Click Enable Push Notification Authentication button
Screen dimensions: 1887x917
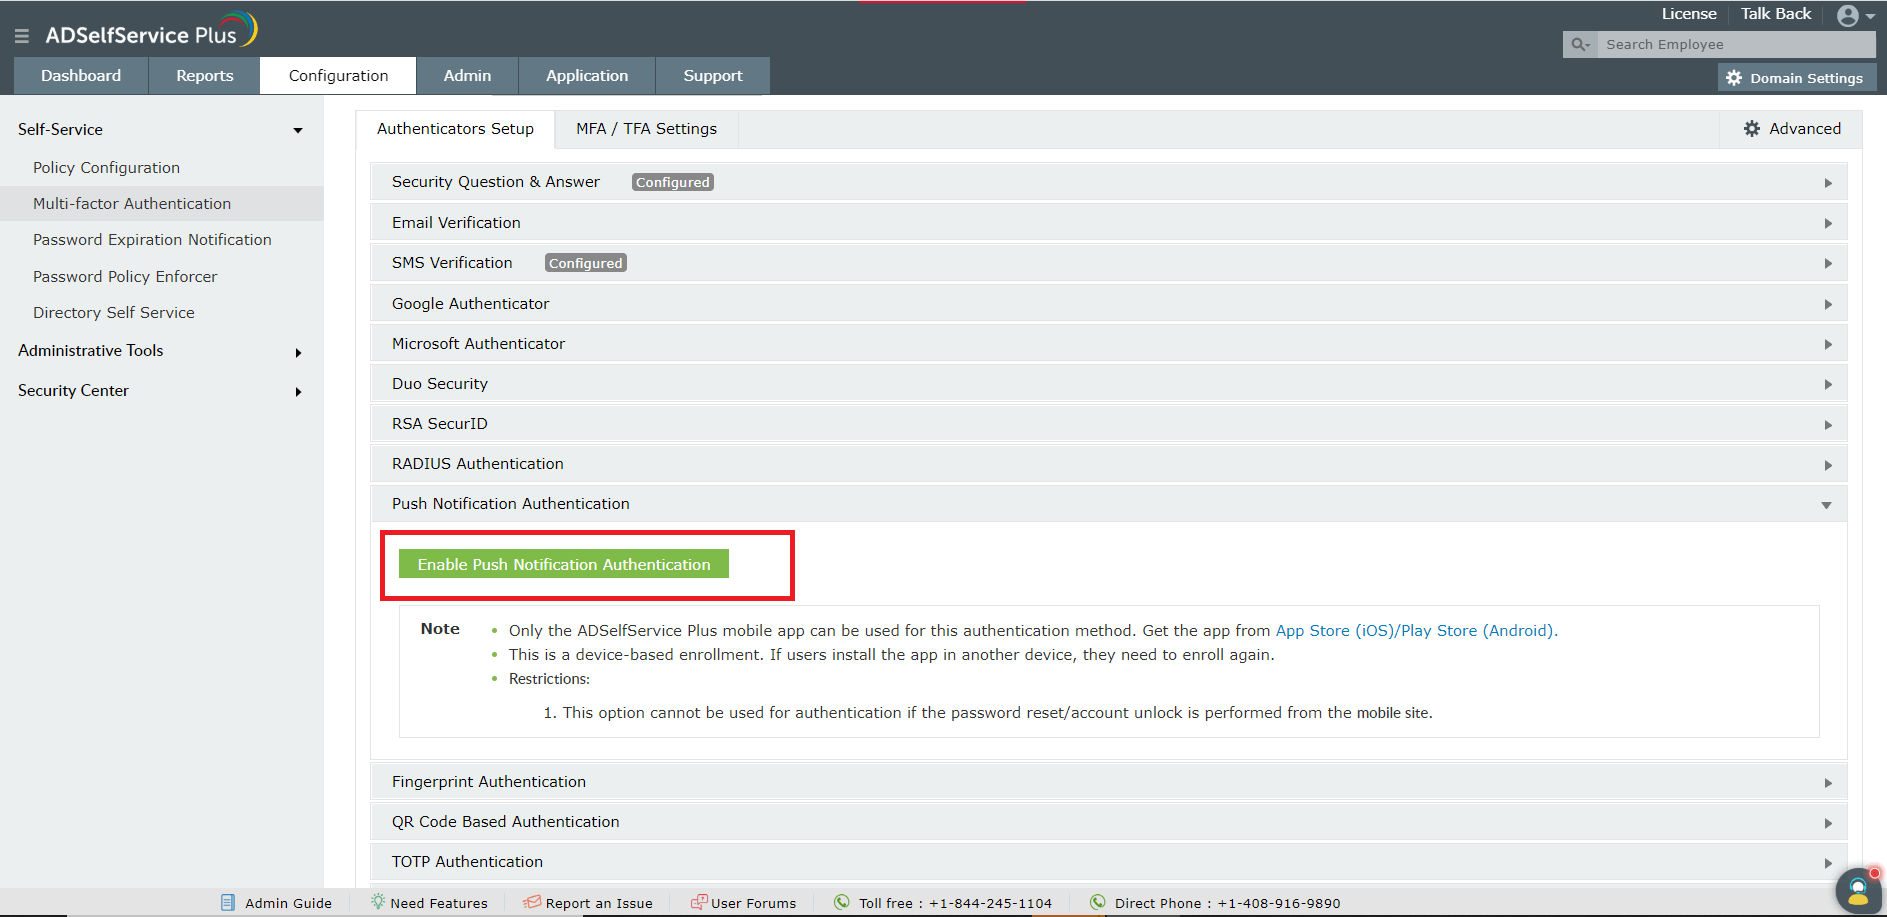[564, 564]
